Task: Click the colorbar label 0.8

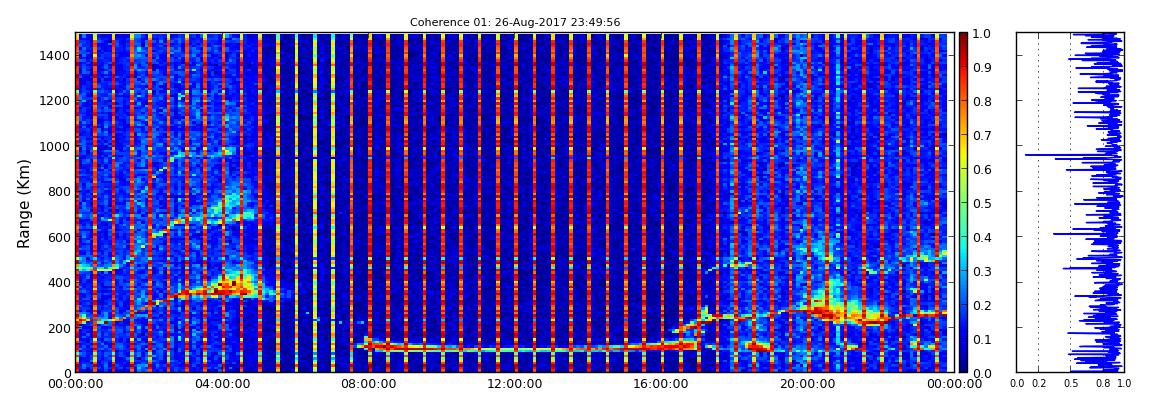Action: click(982, 101)
